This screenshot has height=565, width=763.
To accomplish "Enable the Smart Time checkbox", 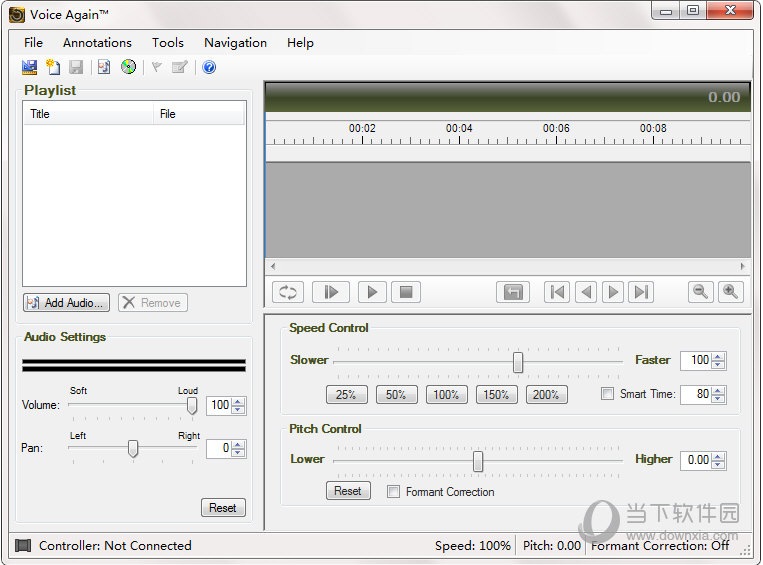I will (x=607, y=393).
